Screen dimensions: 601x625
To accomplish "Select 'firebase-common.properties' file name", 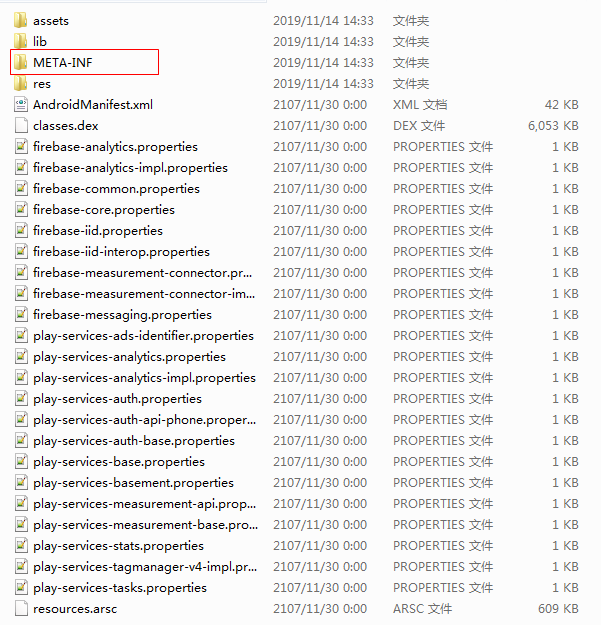I will click(116, 189).
